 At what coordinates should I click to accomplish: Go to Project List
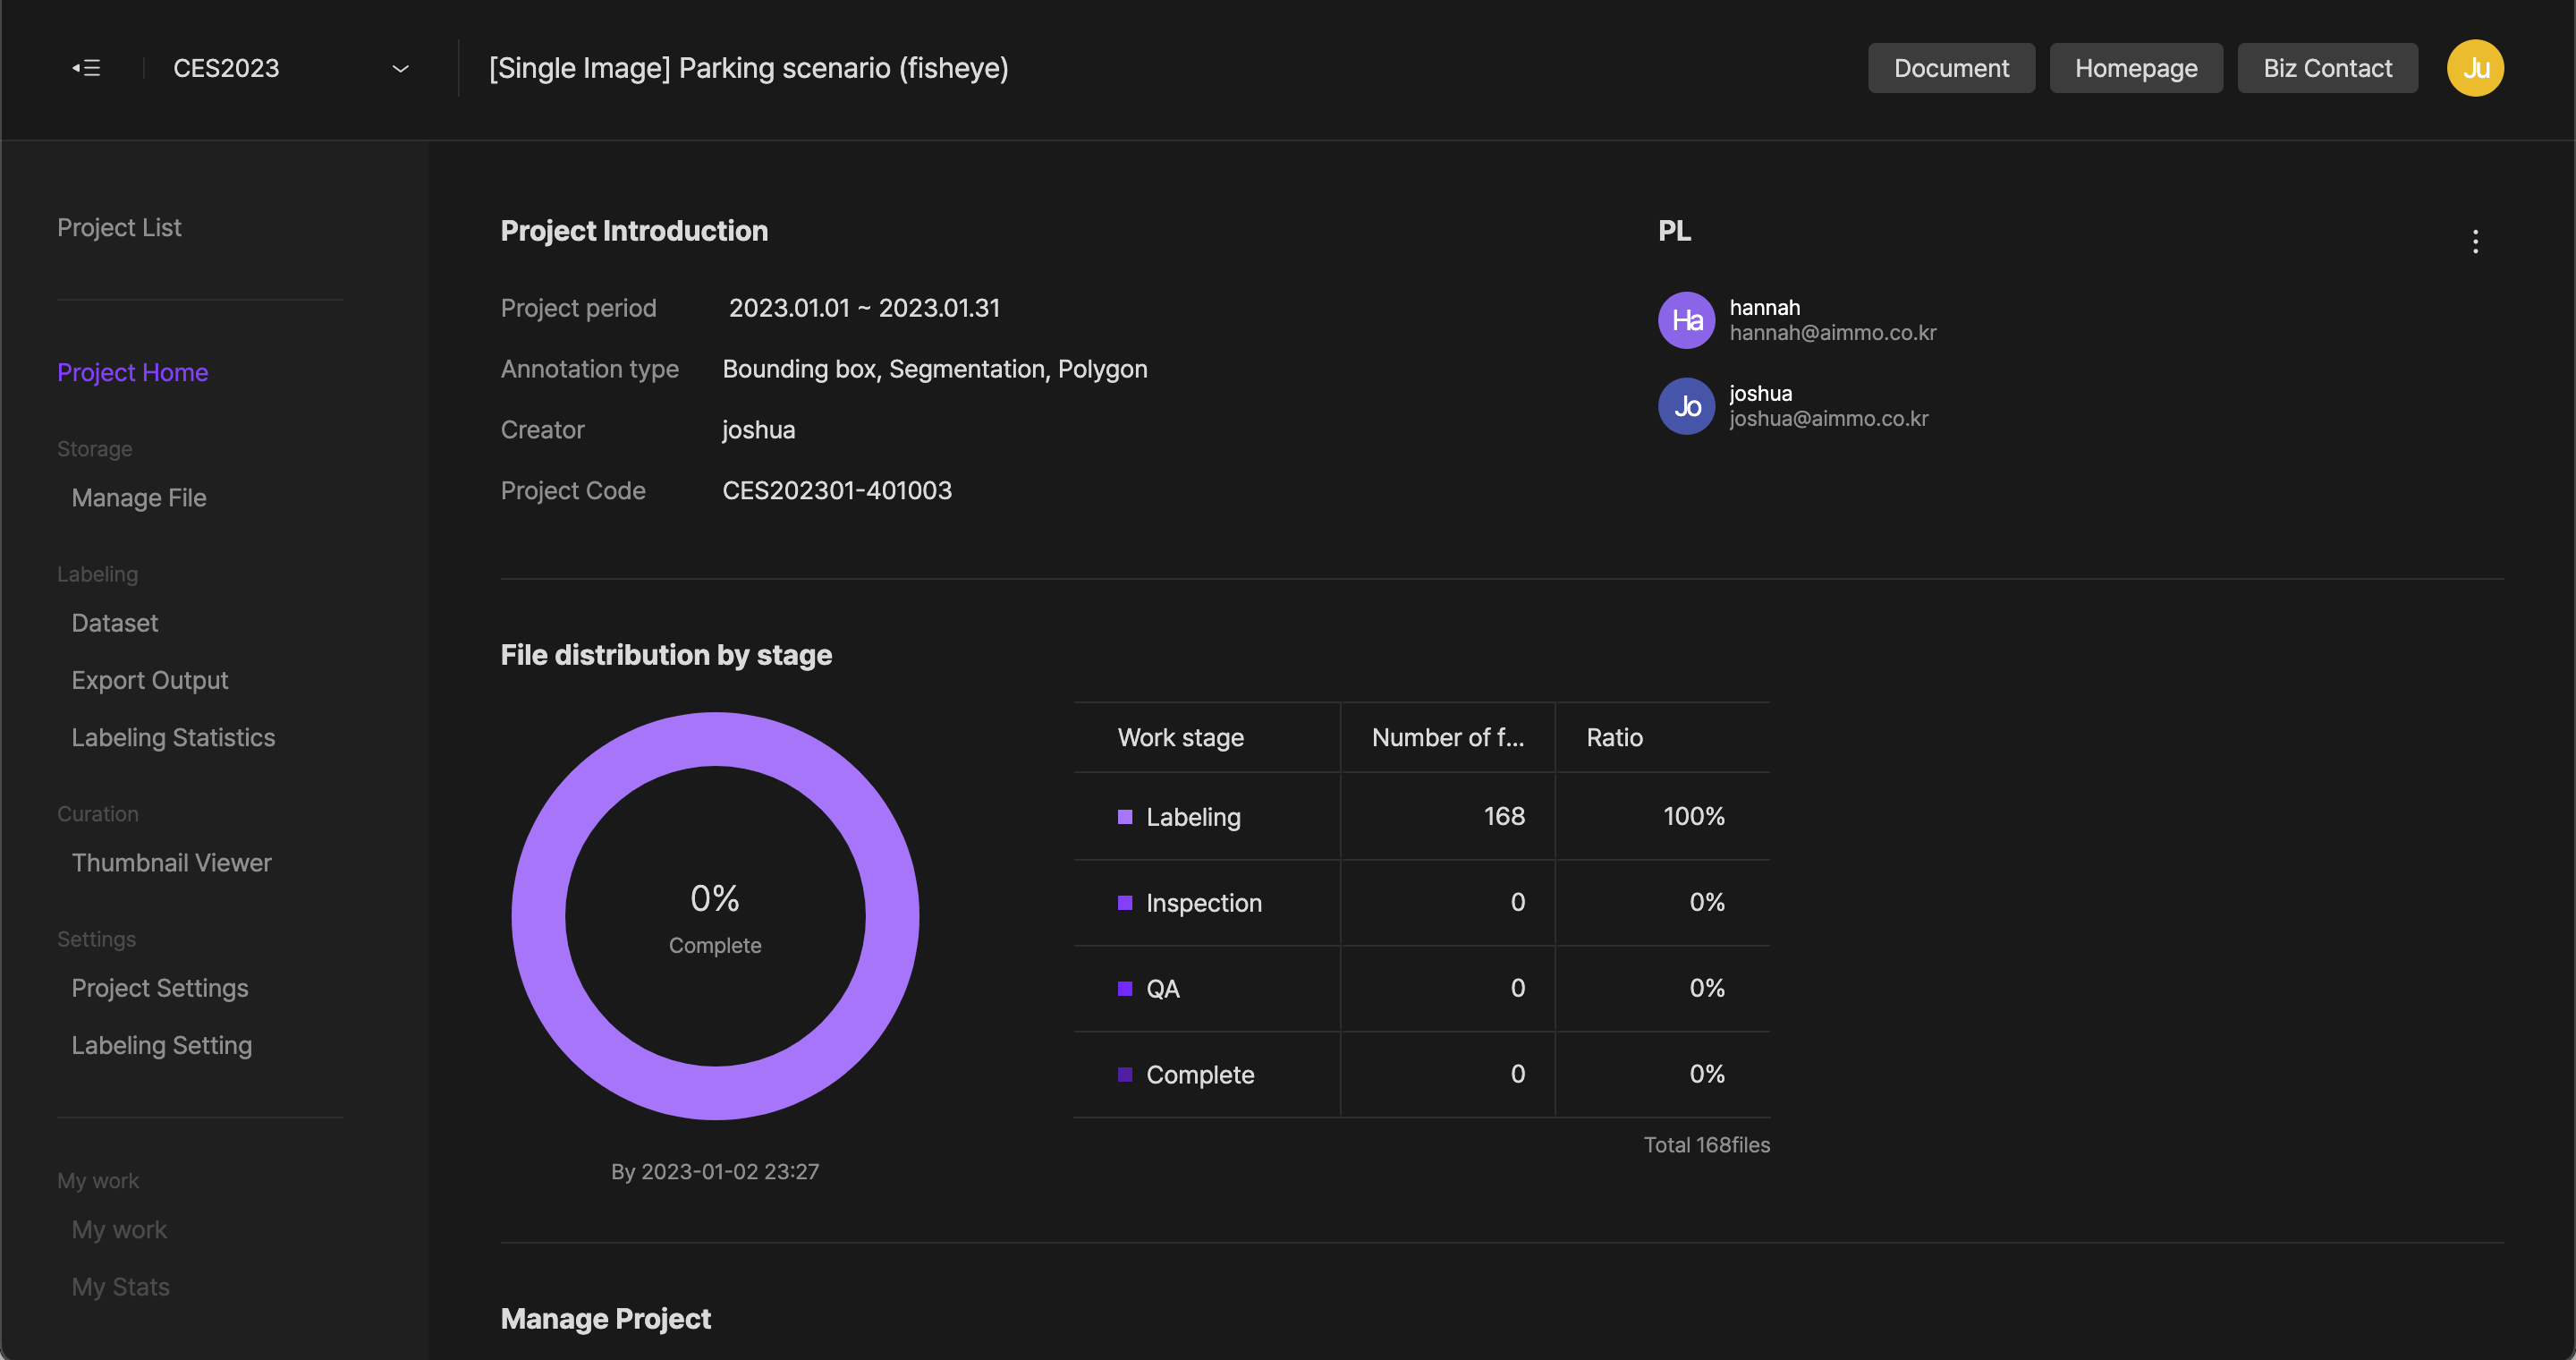(119, 228)
